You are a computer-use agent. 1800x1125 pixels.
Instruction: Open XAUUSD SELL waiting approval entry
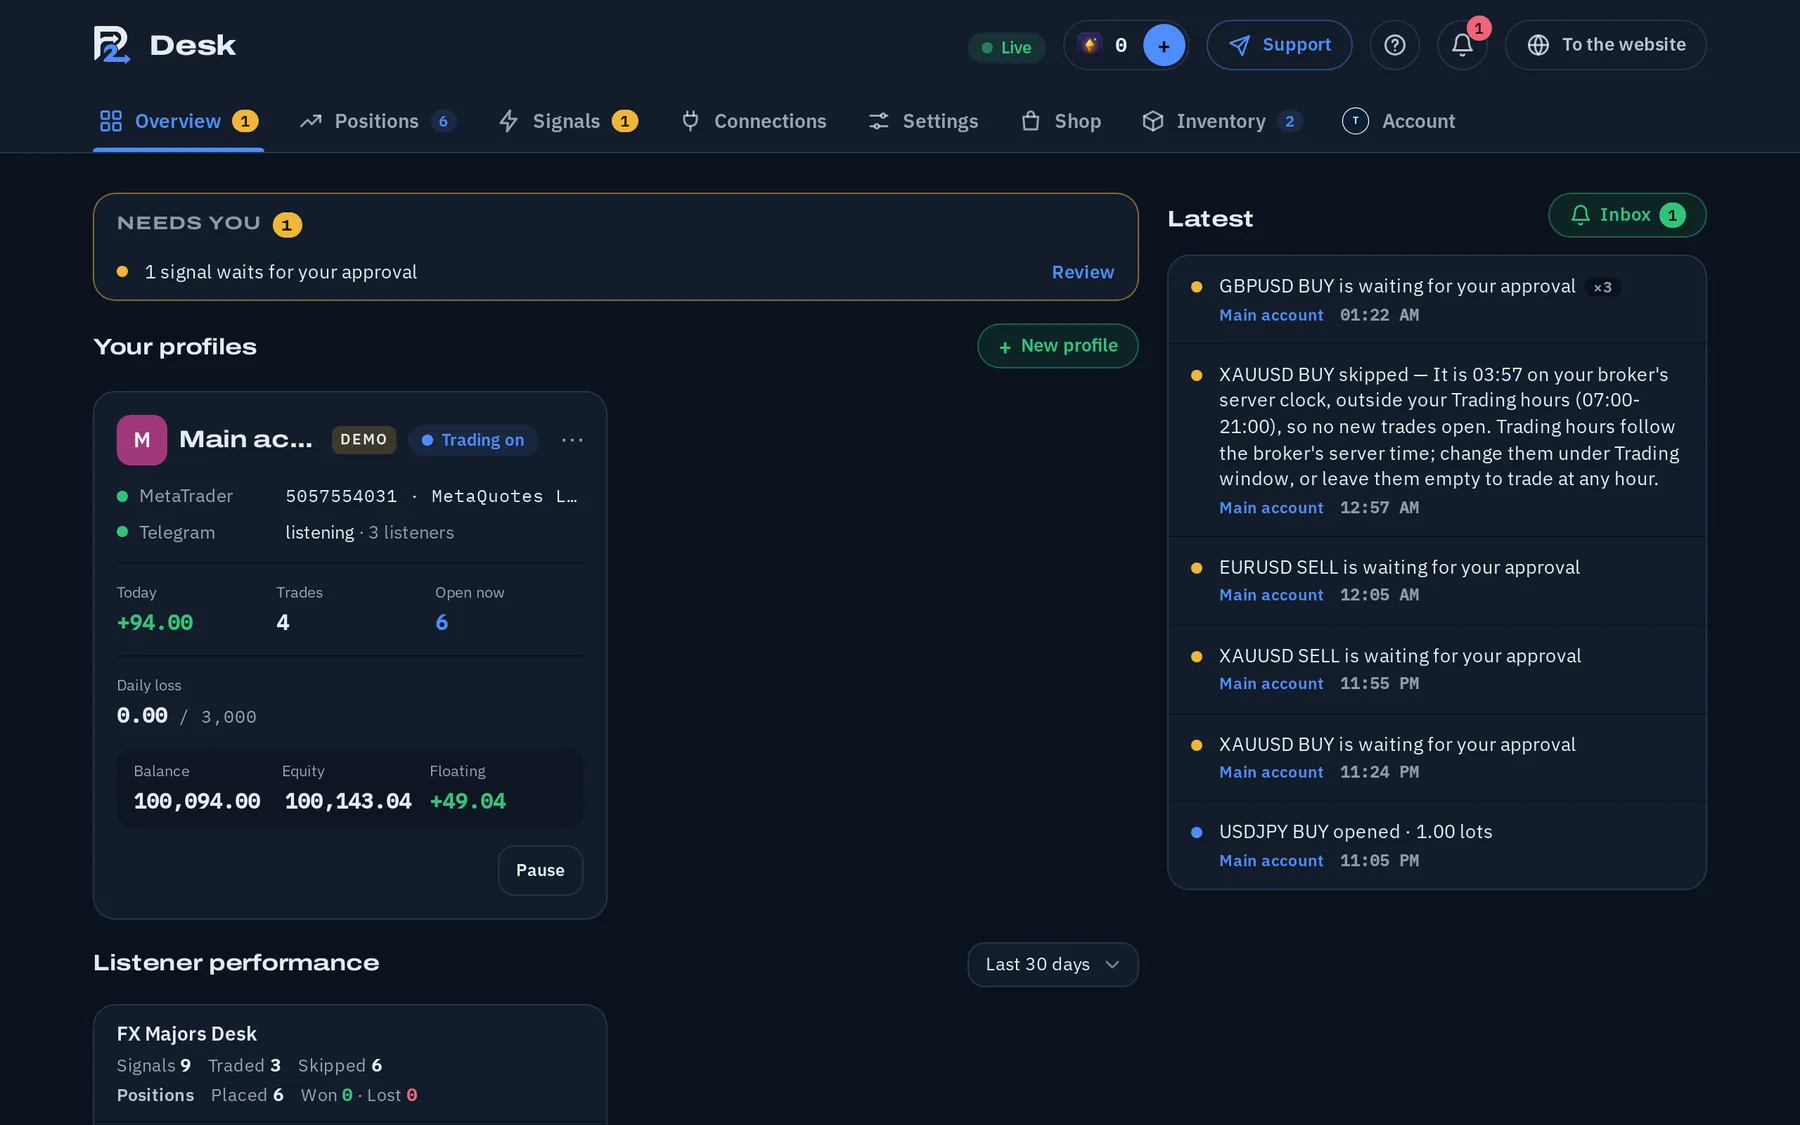[x=1436, y=669]
